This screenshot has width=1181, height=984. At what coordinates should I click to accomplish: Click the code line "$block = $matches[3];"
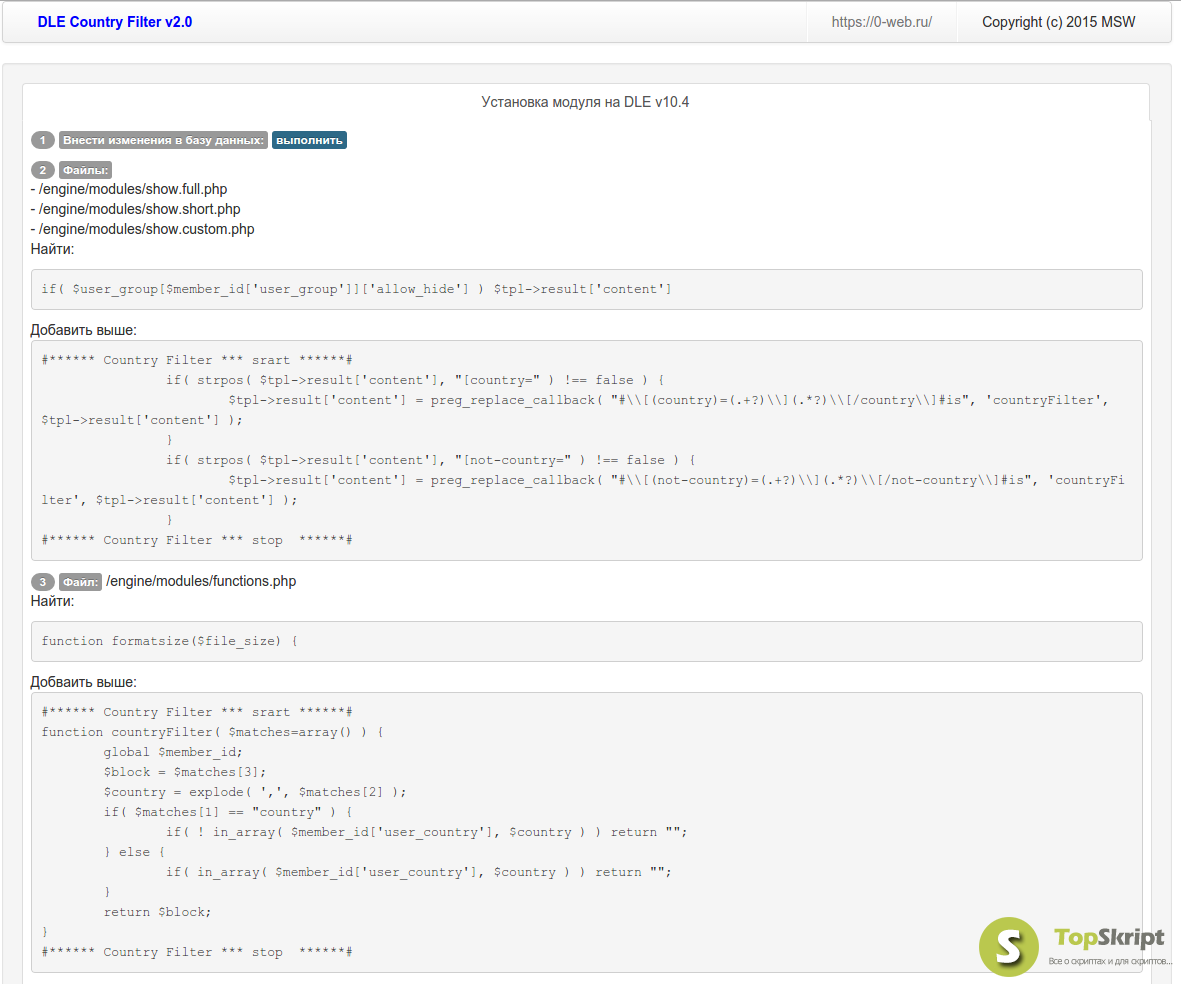185,772
